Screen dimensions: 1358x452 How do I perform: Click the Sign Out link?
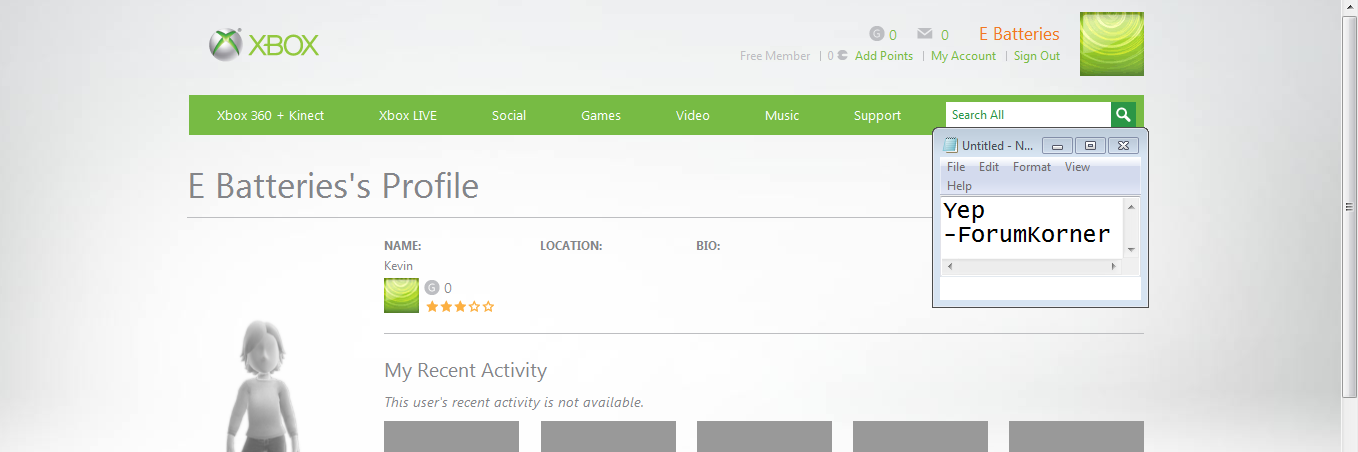click(1037, 56)
